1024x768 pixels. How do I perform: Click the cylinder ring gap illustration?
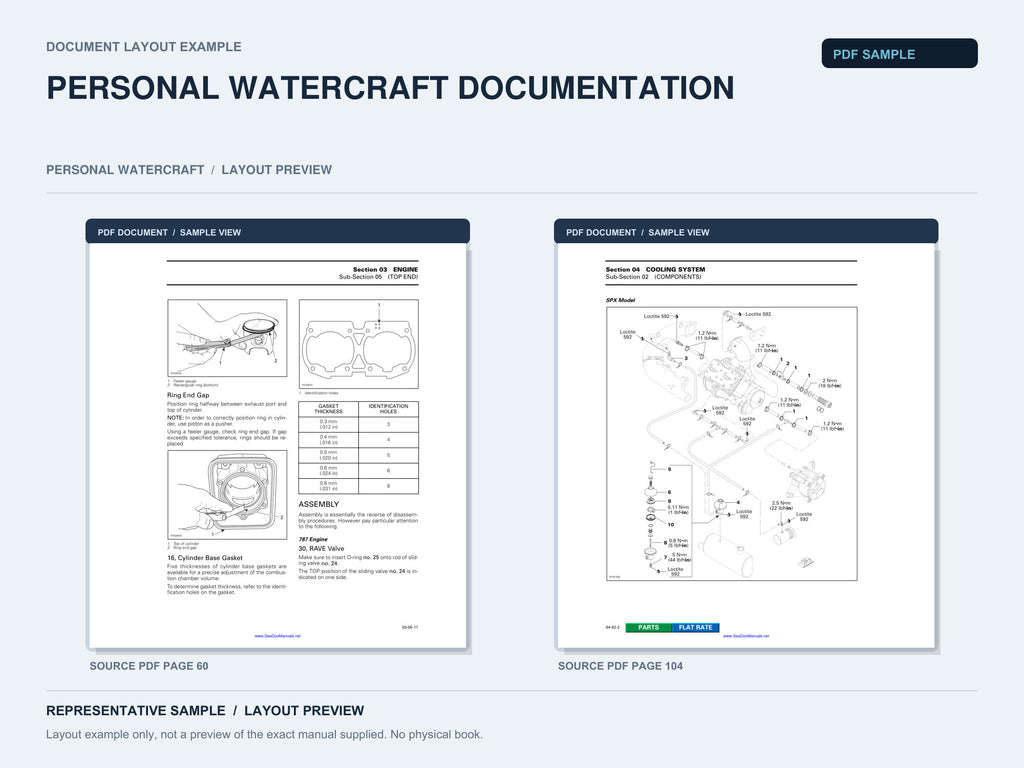pos(227,495)
